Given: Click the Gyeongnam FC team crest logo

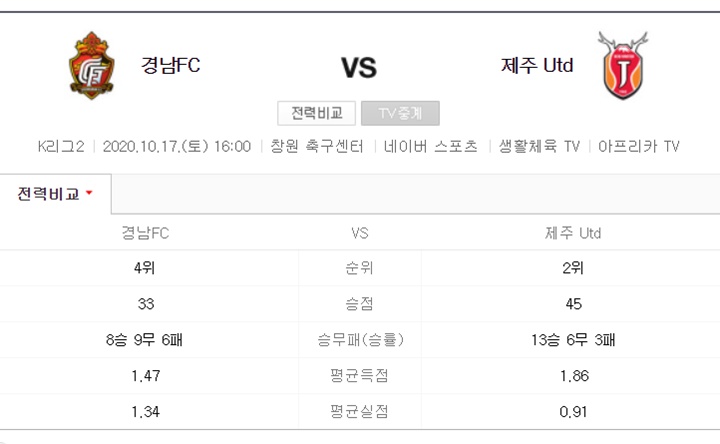Looking at the screenshot, I should pyautogui.click(x=91, y=66).
